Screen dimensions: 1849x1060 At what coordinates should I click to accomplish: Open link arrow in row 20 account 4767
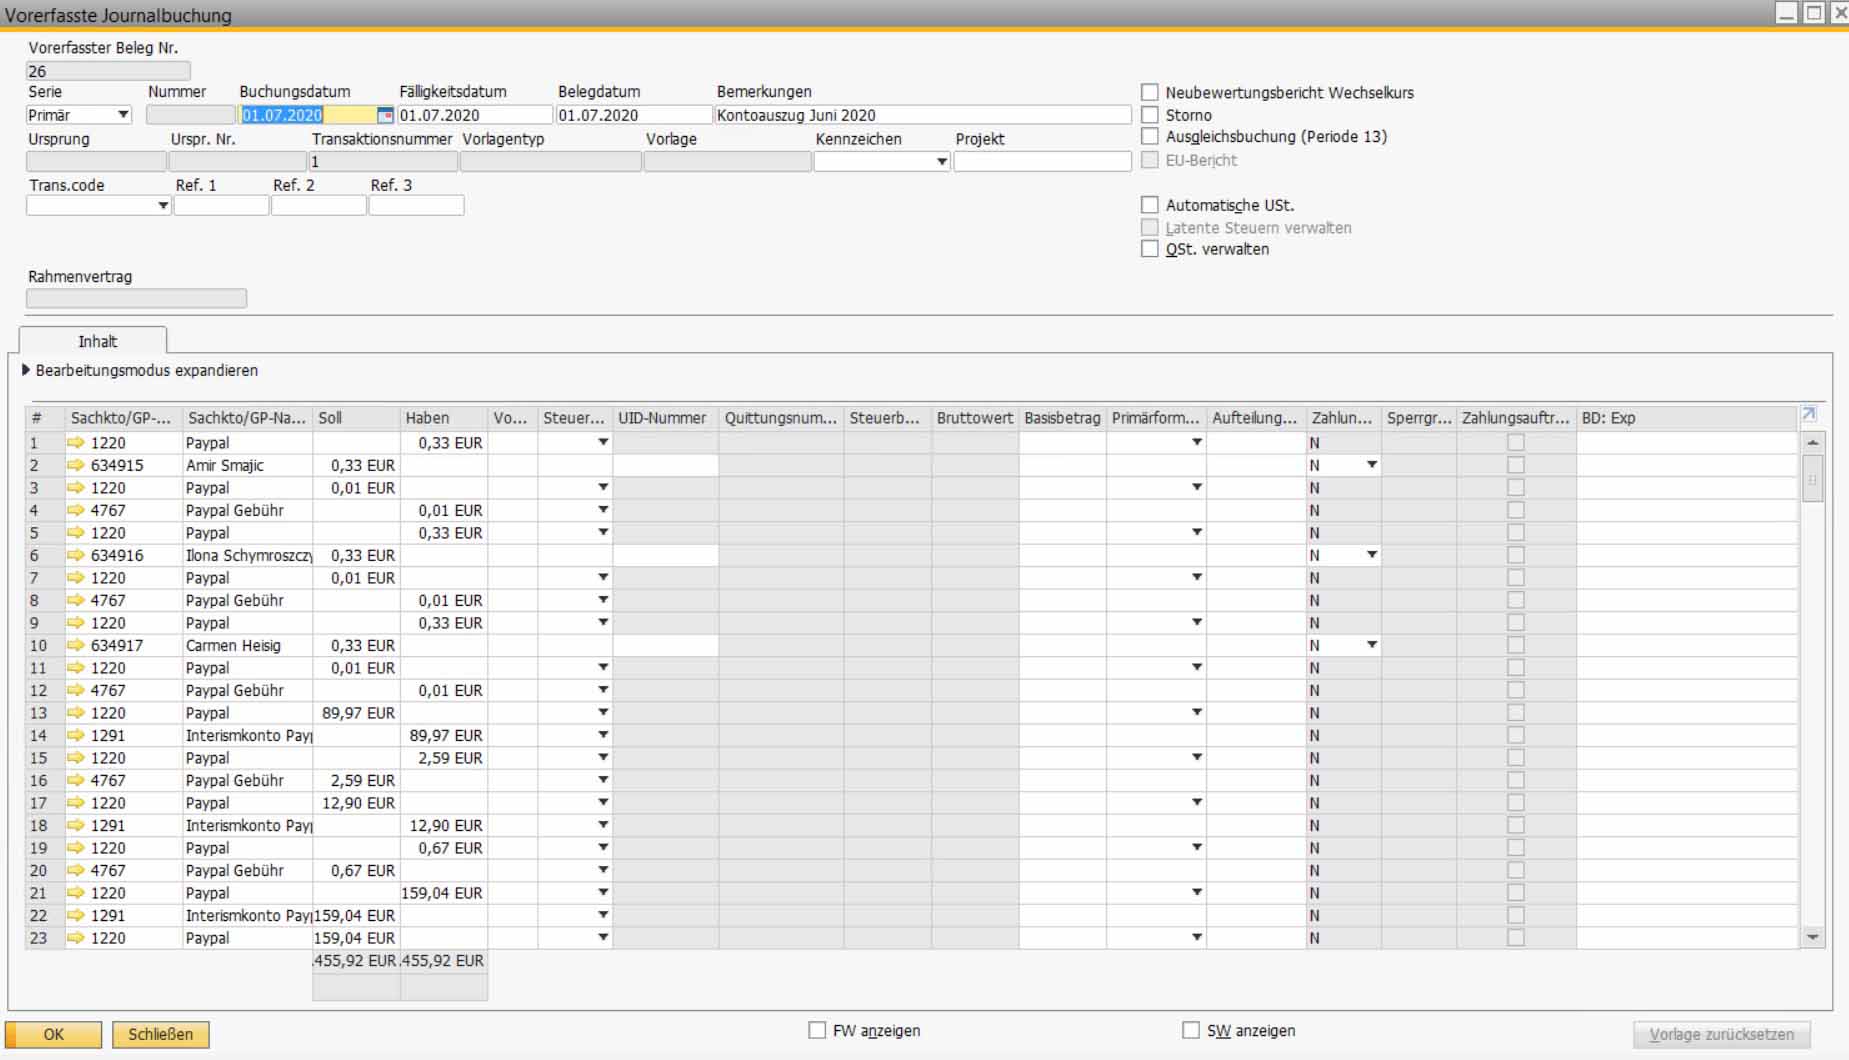[x=76, y=870]
